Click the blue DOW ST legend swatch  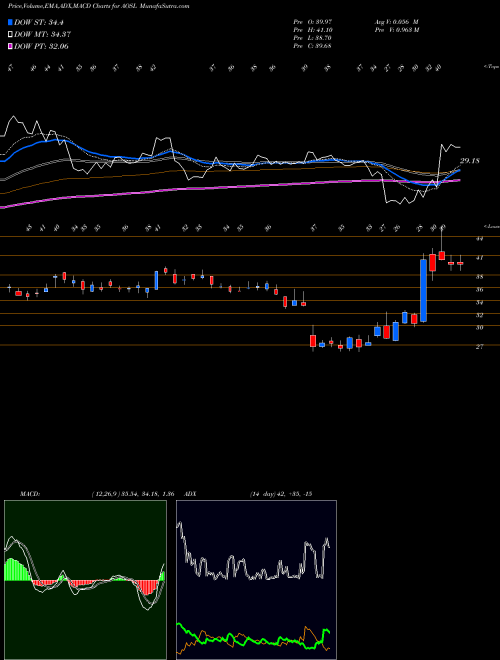(10, 22)
